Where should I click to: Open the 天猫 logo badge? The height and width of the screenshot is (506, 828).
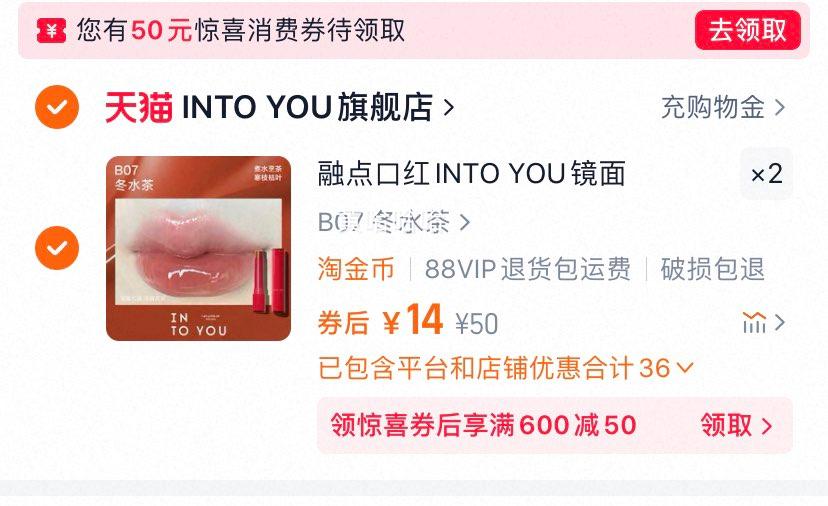point(139,107)
